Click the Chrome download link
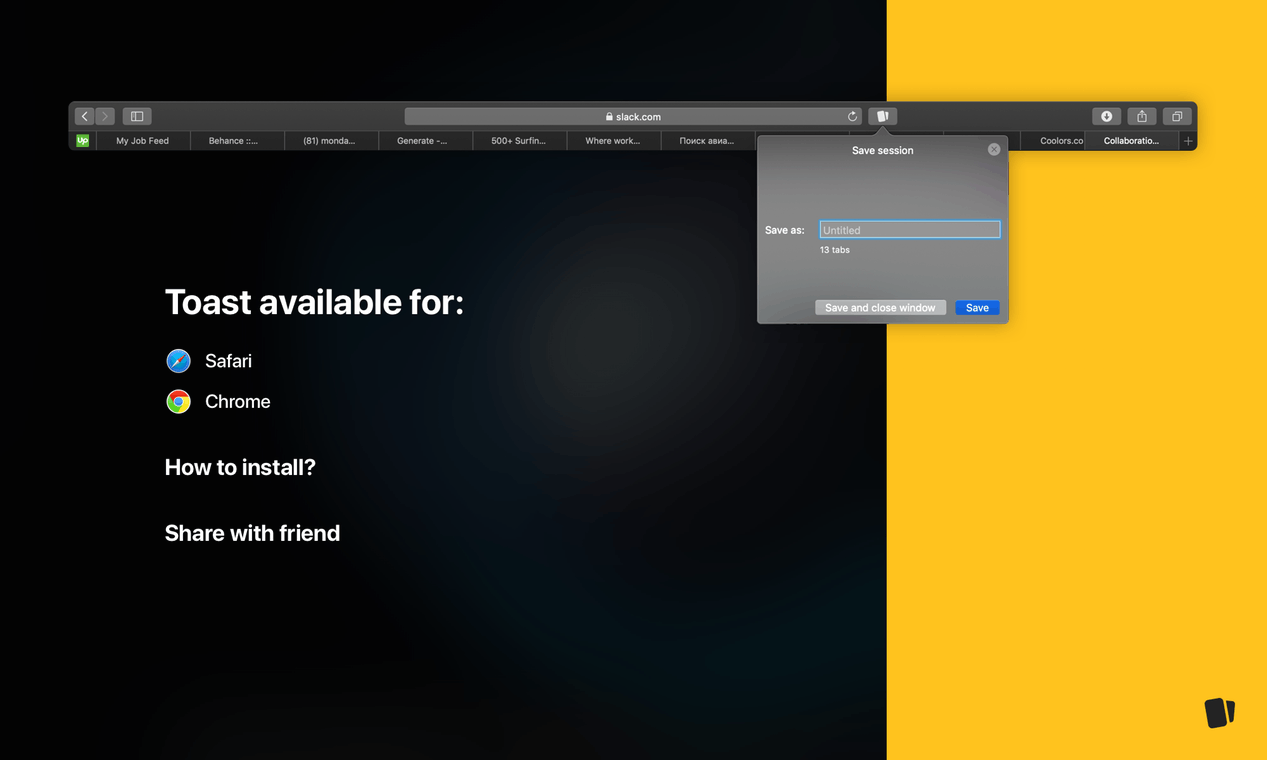Image resolution: width=1267 pixels, height=760 pixels. (237, 401)
